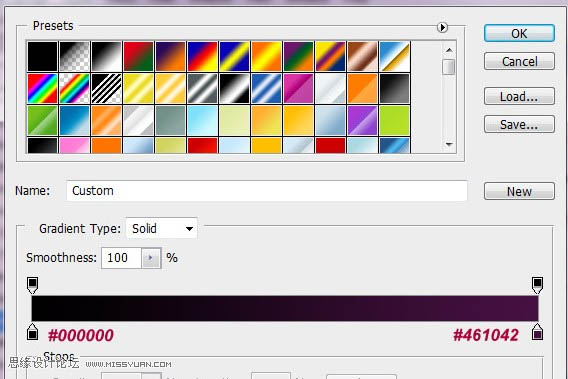Viewport: 568px width, 379px height.
Task: Select the black color stop below the gradient bar
Action: (33, 332)
